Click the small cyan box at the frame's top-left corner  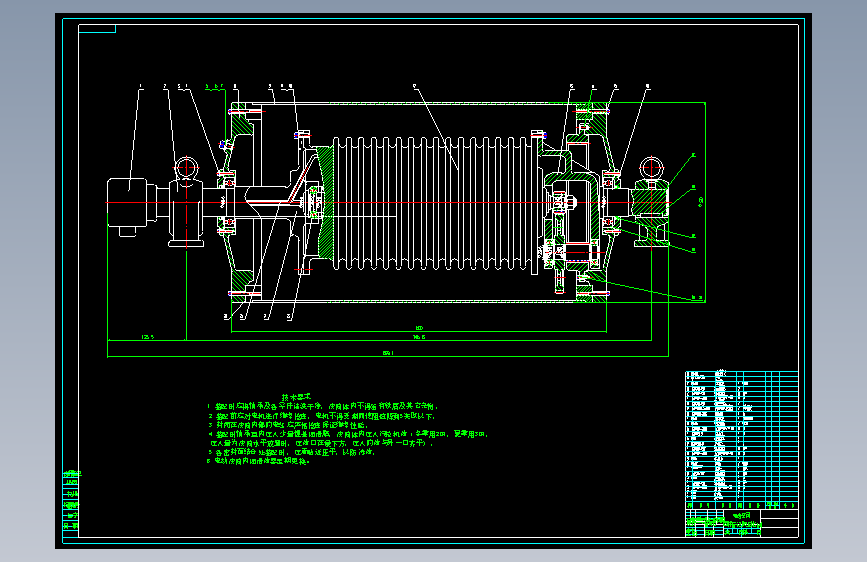click(97, 29)
